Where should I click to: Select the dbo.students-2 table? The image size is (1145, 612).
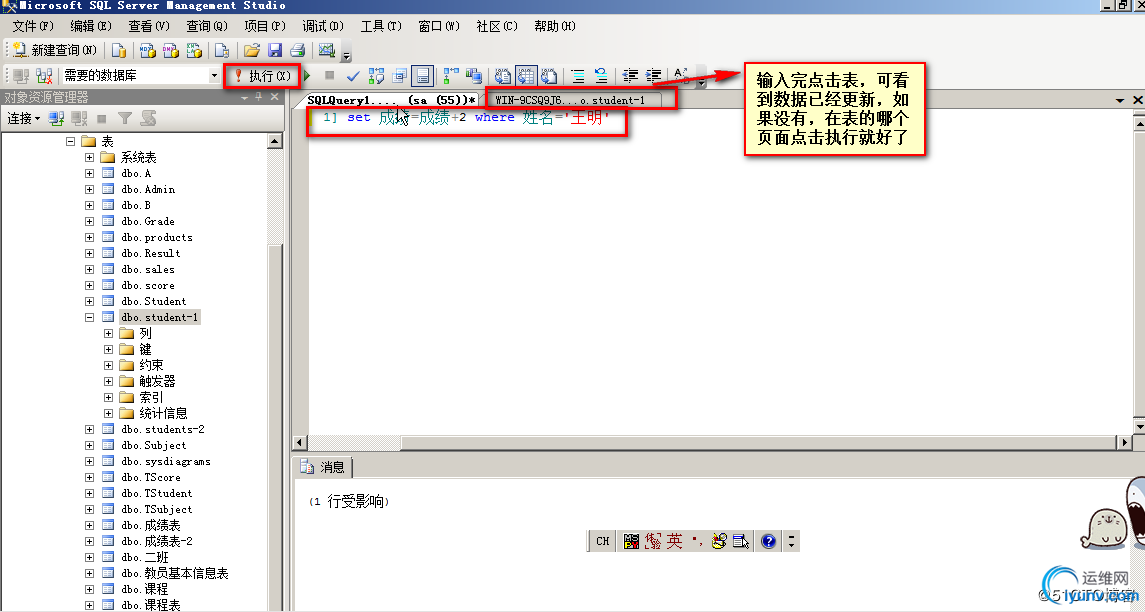[x=163, y=429]
